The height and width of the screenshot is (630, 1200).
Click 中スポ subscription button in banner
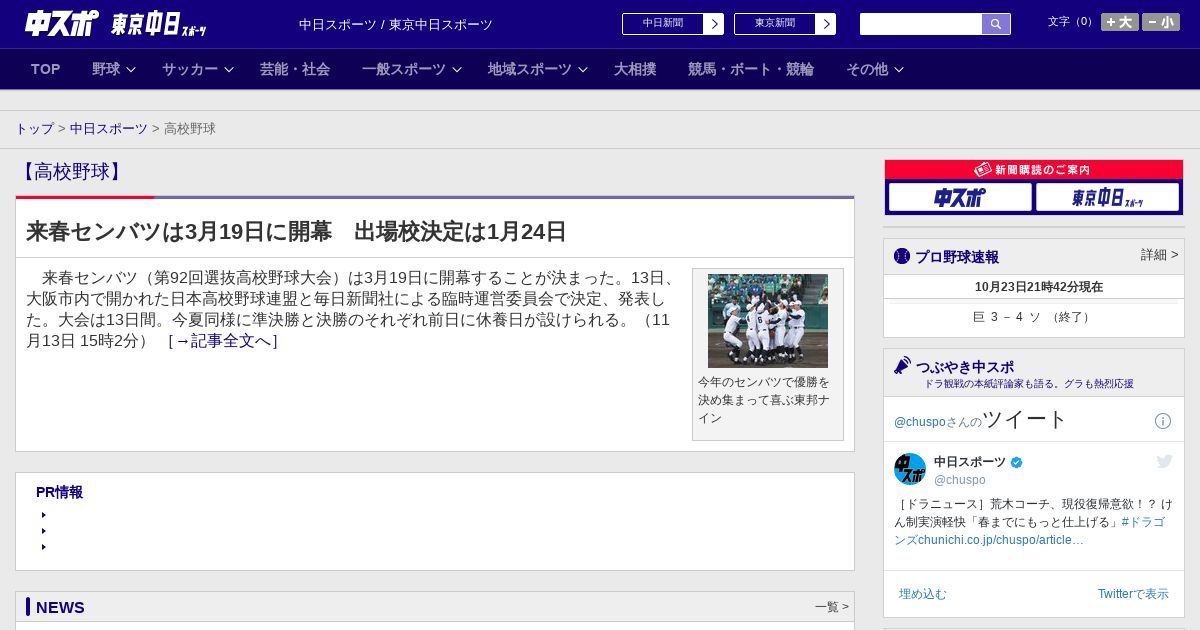pyautogui.click(x=960, y=197)
